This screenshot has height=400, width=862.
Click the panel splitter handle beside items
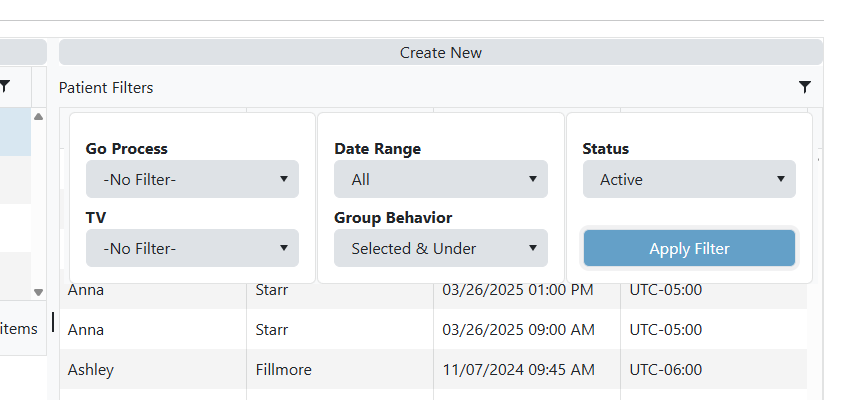[53, 322]
